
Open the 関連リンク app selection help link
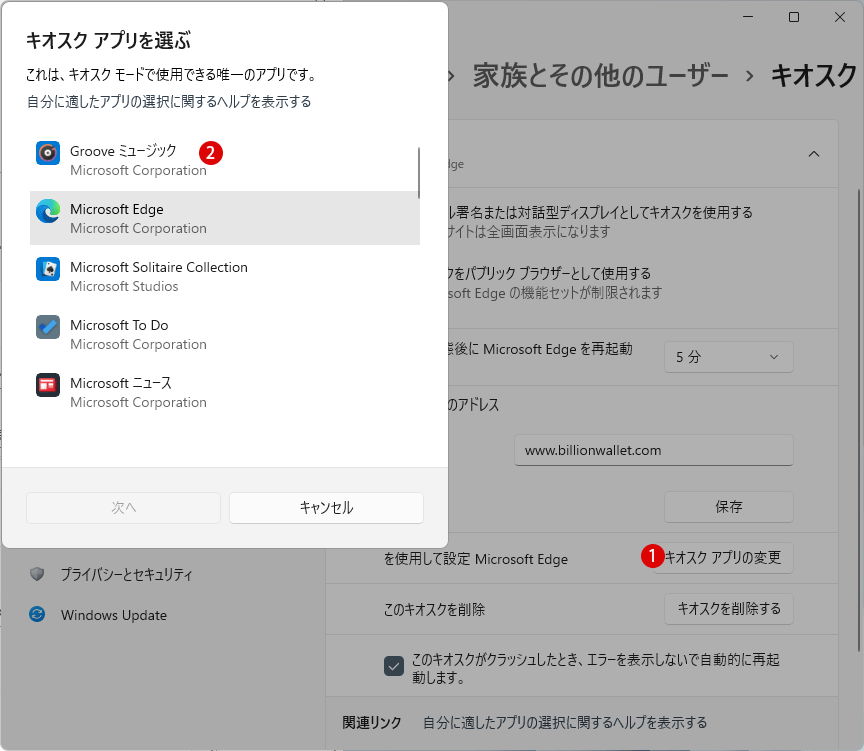(x=565, y=722)
